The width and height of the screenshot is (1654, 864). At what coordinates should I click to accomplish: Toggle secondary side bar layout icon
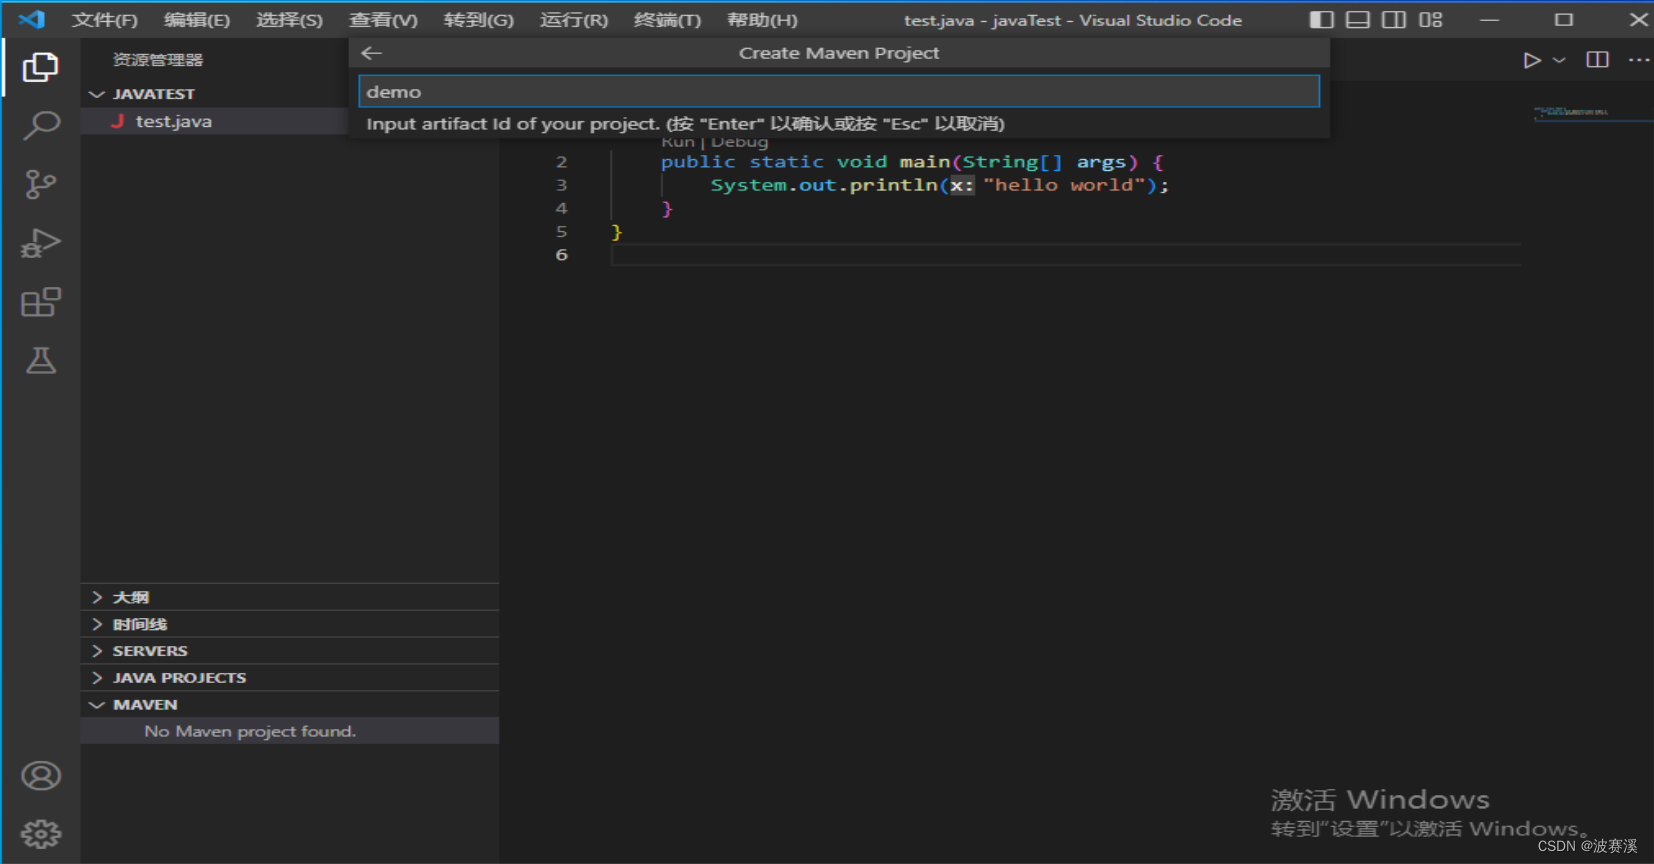pos(1393,19)
